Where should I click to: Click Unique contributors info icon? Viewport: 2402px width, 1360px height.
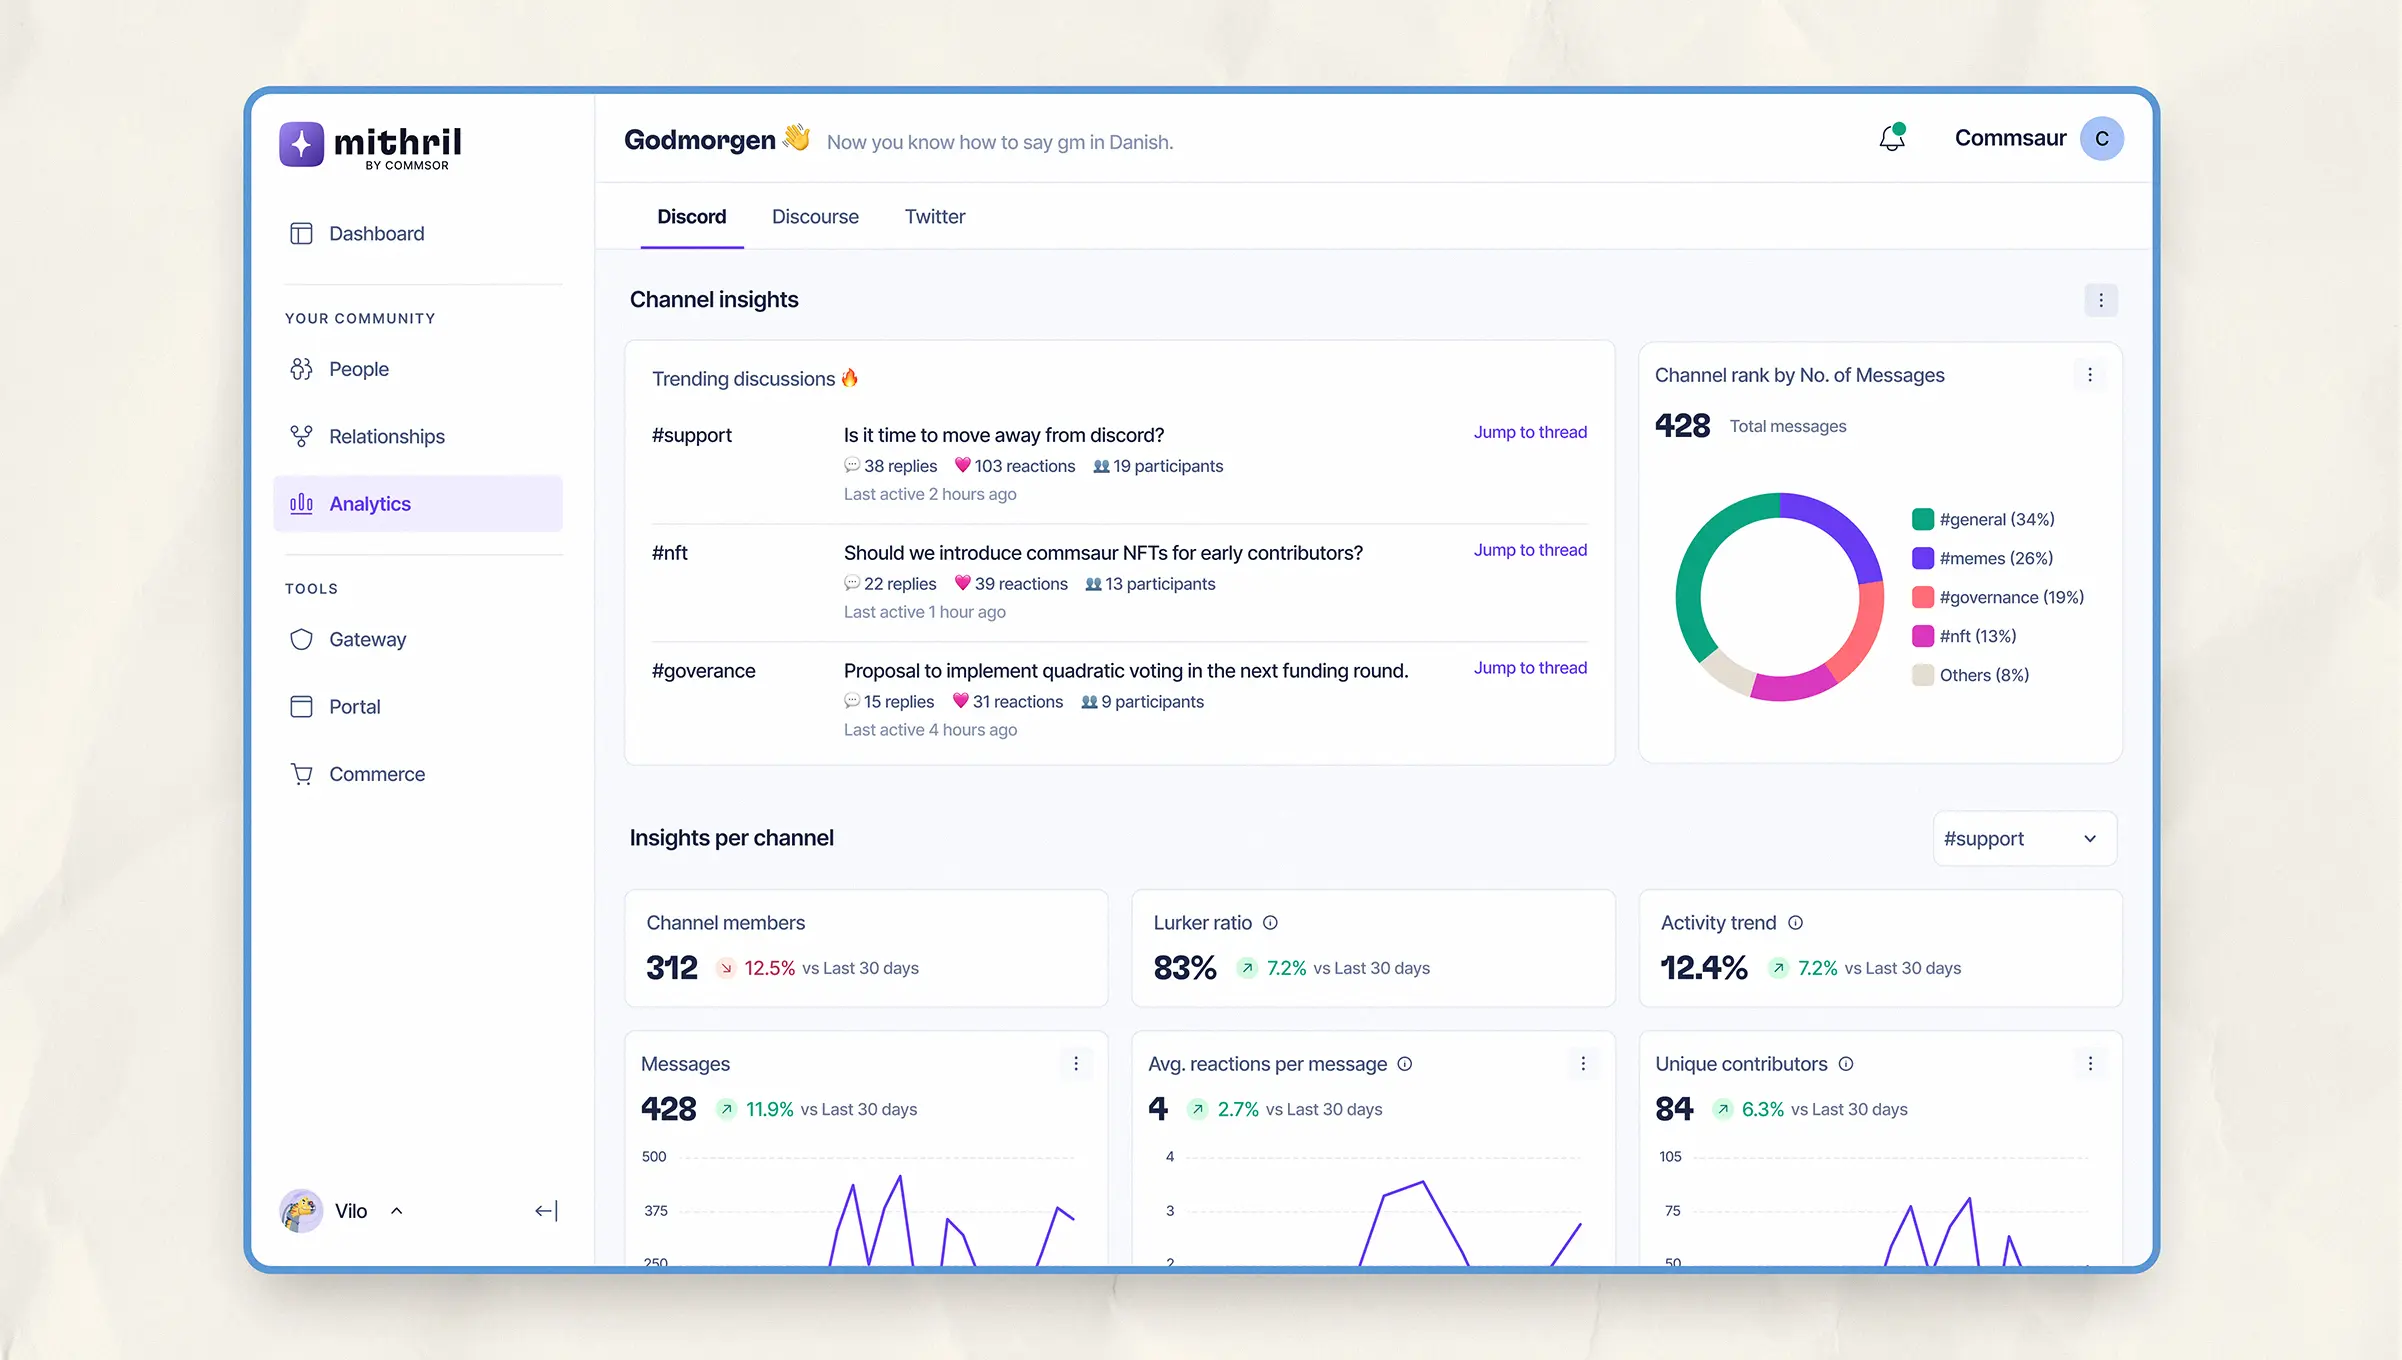1846,1064
